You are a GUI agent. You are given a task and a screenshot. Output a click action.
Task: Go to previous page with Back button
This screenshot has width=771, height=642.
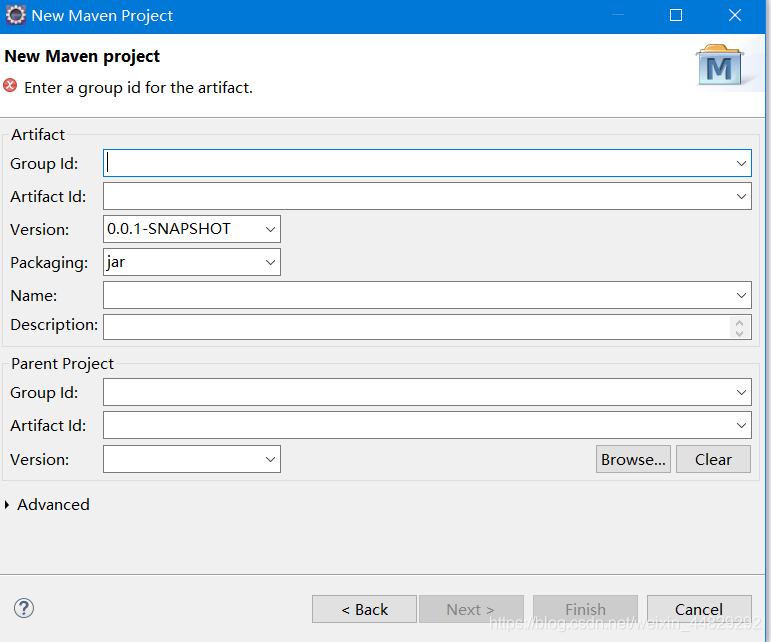[364, 609]
